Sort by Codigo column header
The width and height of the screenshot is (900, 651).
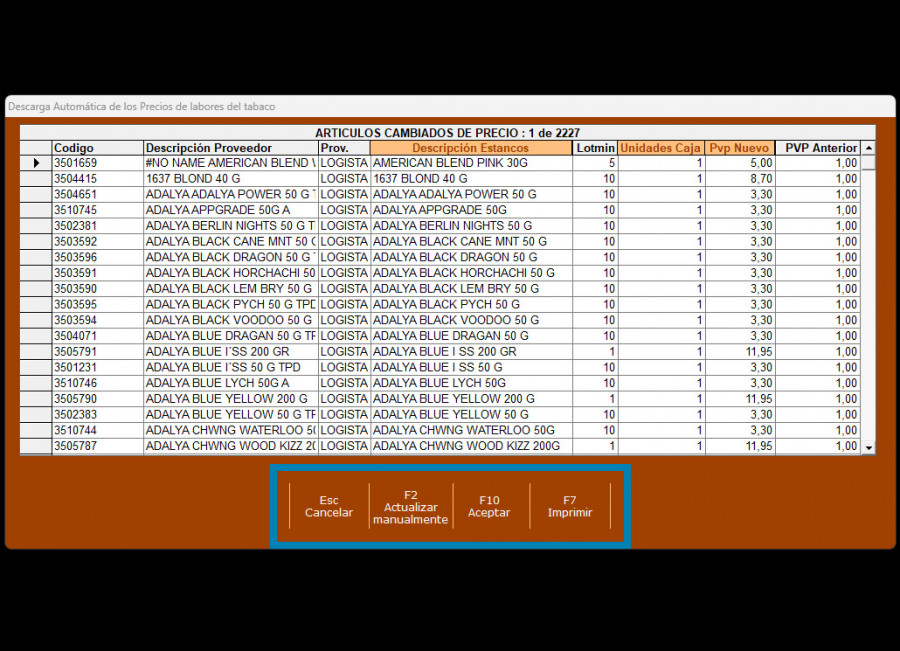point(97,148)
